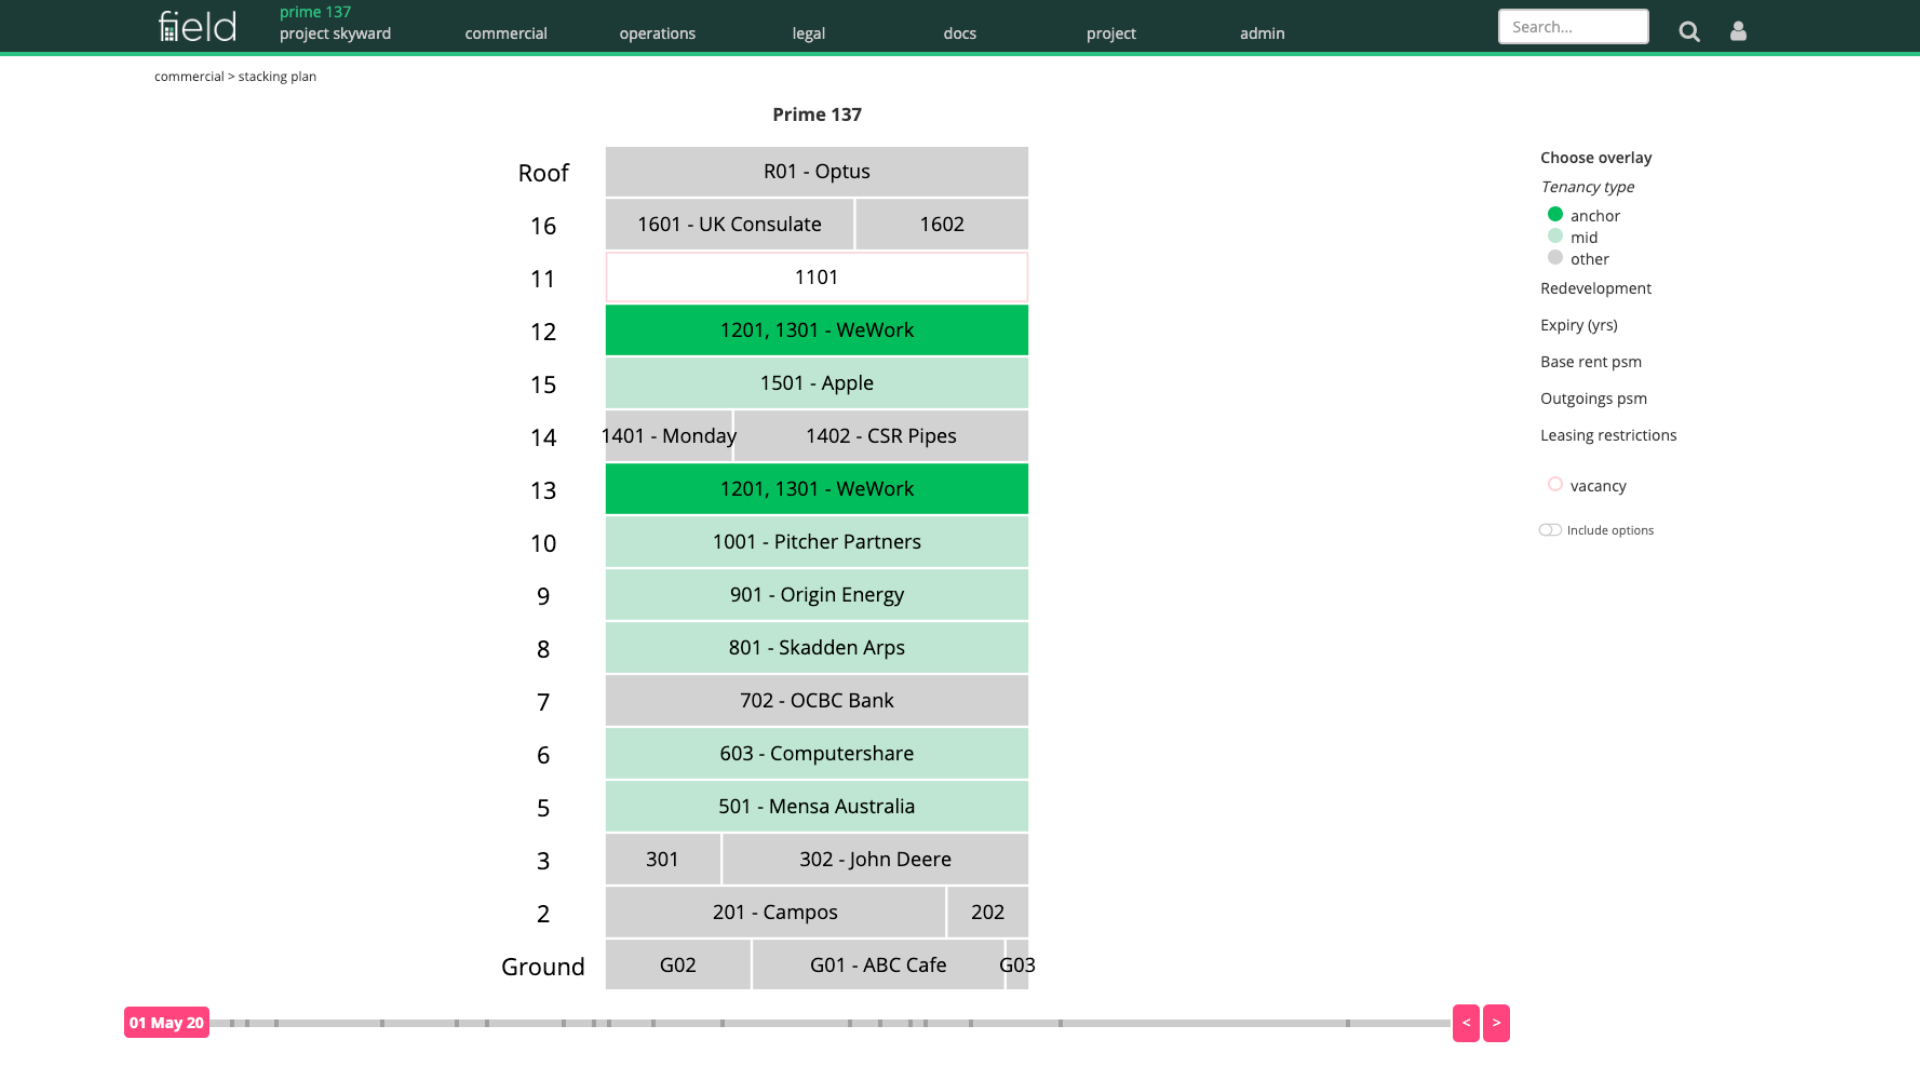Viewport: 1920px width, 1080px height.
Task: Select the 1001 - Pitcher Partners suite
Action: tap(816, 542)
